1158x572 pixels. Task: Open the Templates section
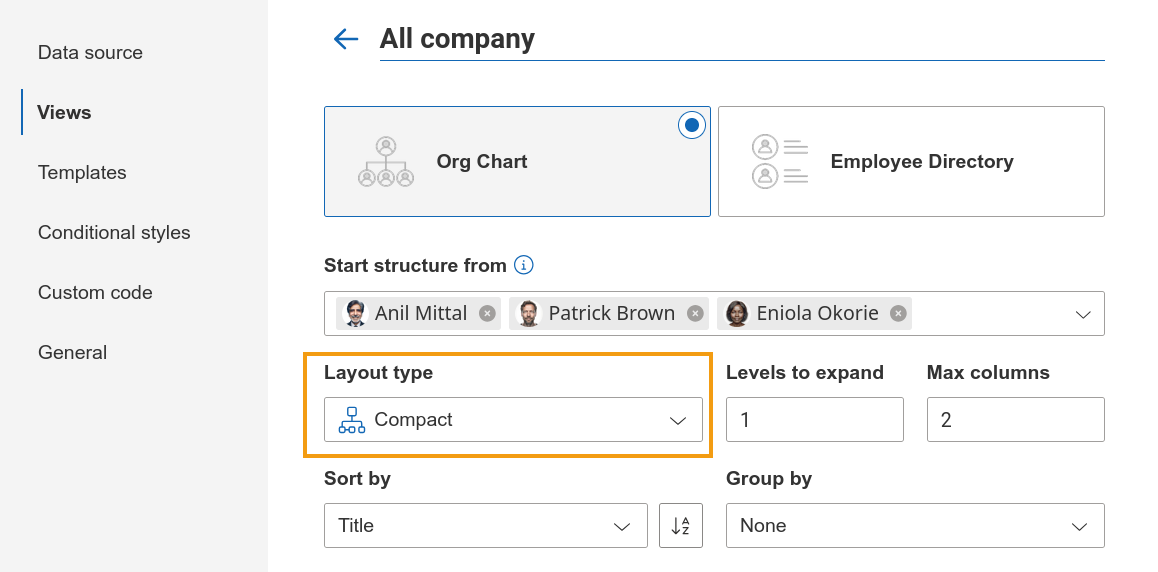(82, 172)
